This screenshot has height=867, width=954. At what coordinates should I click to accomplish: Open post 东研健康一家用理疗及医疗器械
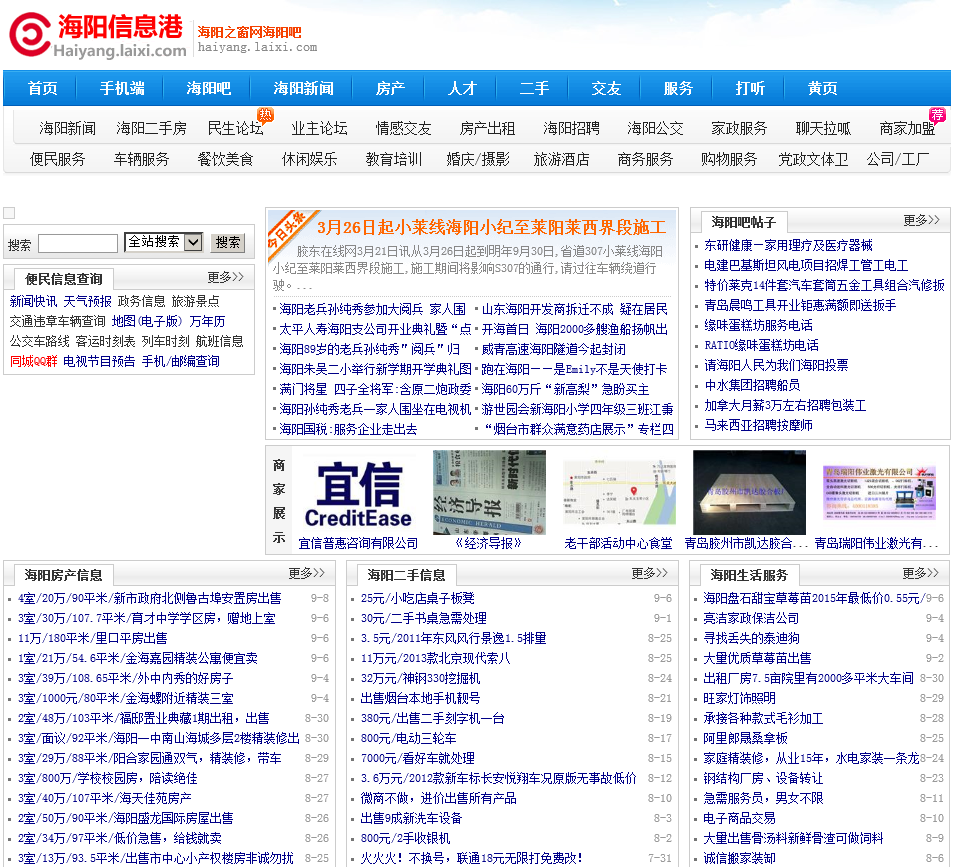point(788,245)
